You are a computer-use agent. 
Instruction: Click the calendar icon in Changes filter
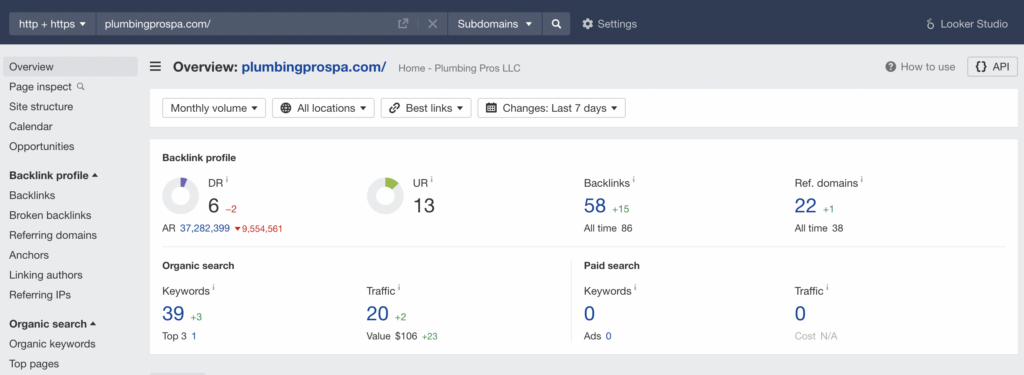point(492,108)
